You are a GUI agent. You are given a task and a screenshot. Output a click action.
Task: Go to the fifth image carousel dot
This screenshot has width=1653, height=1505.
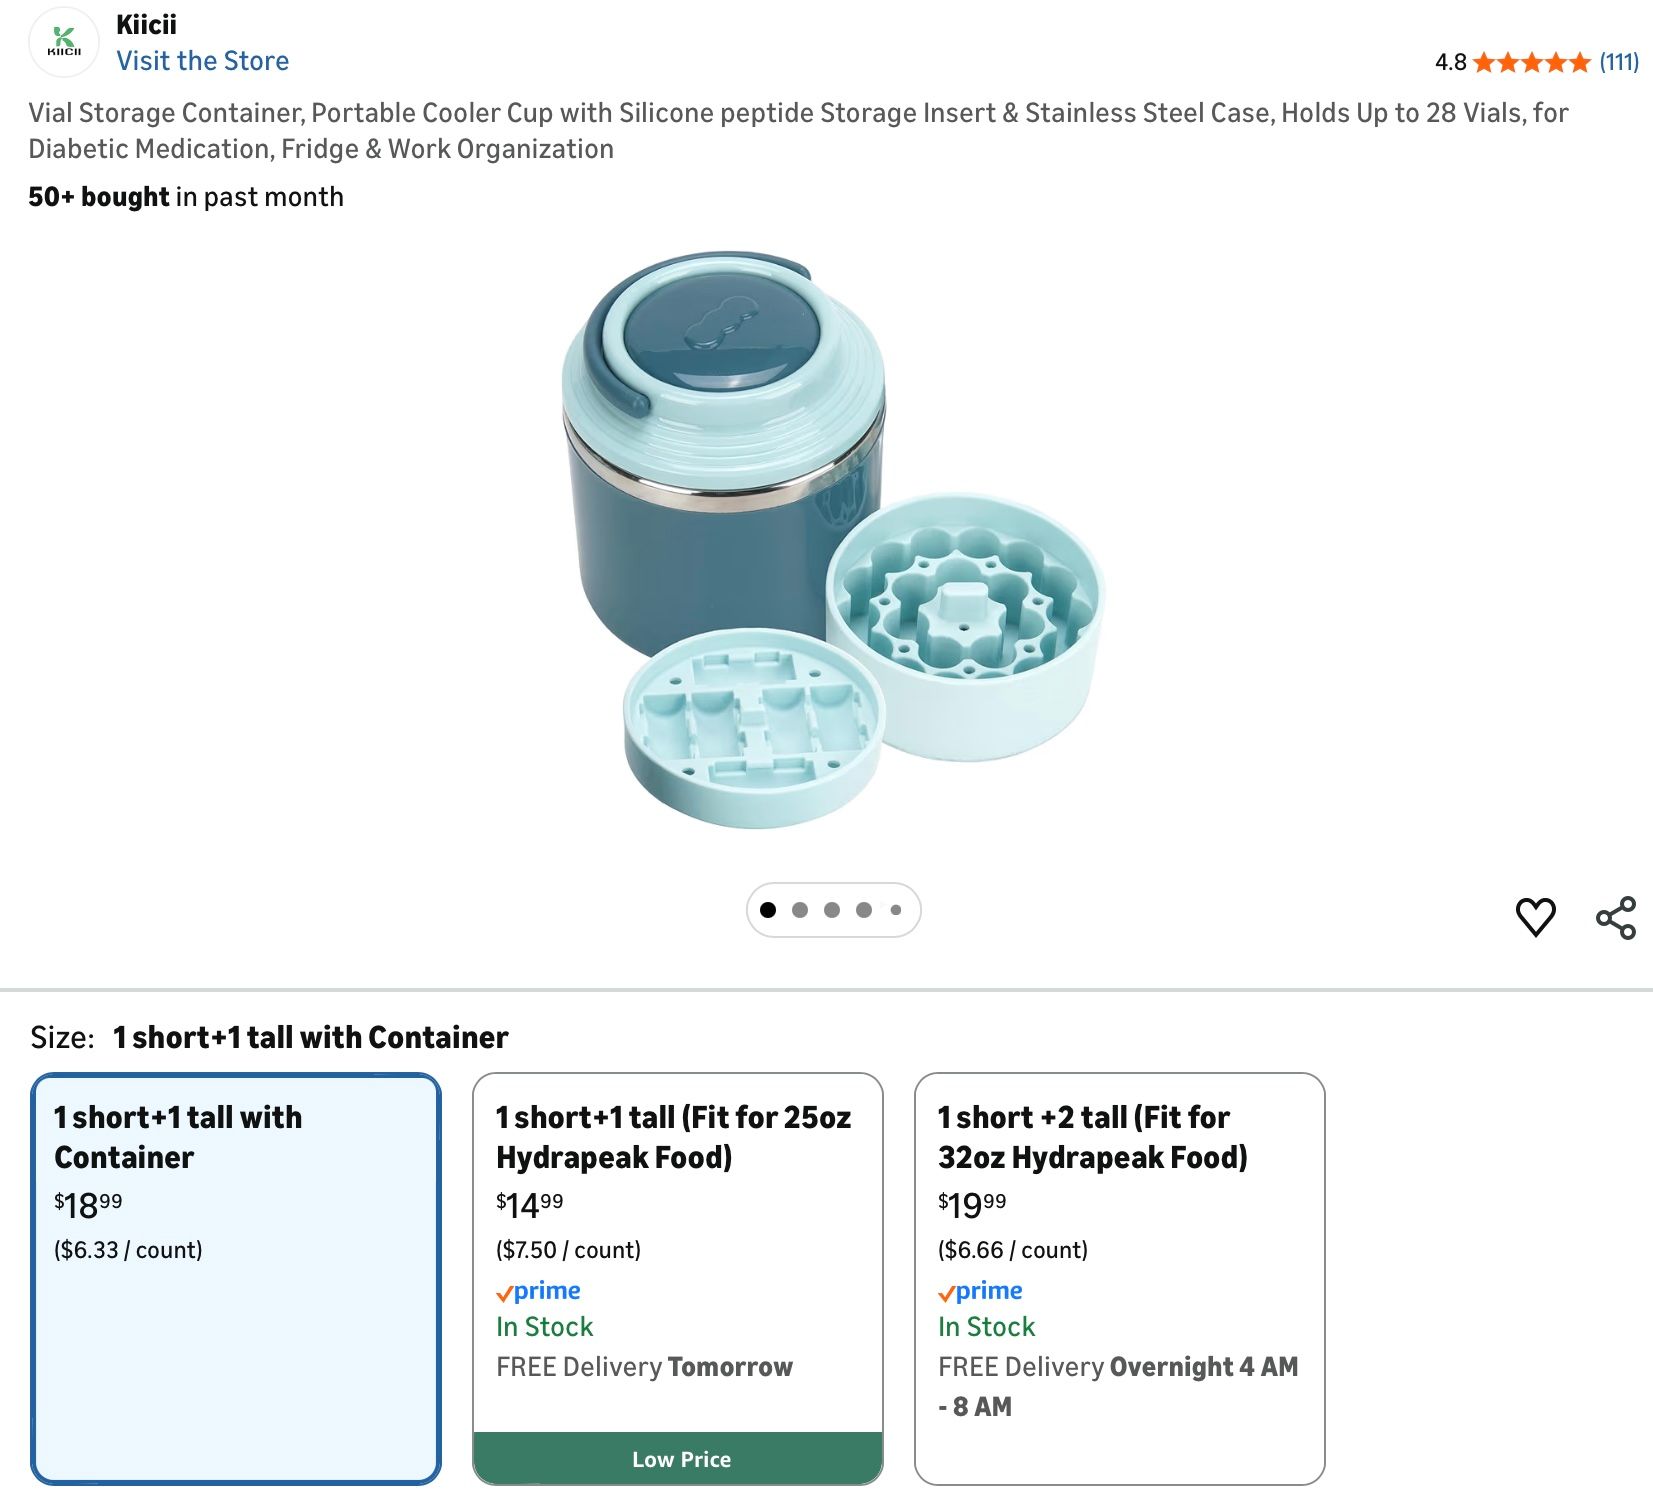tap(896, 910)
